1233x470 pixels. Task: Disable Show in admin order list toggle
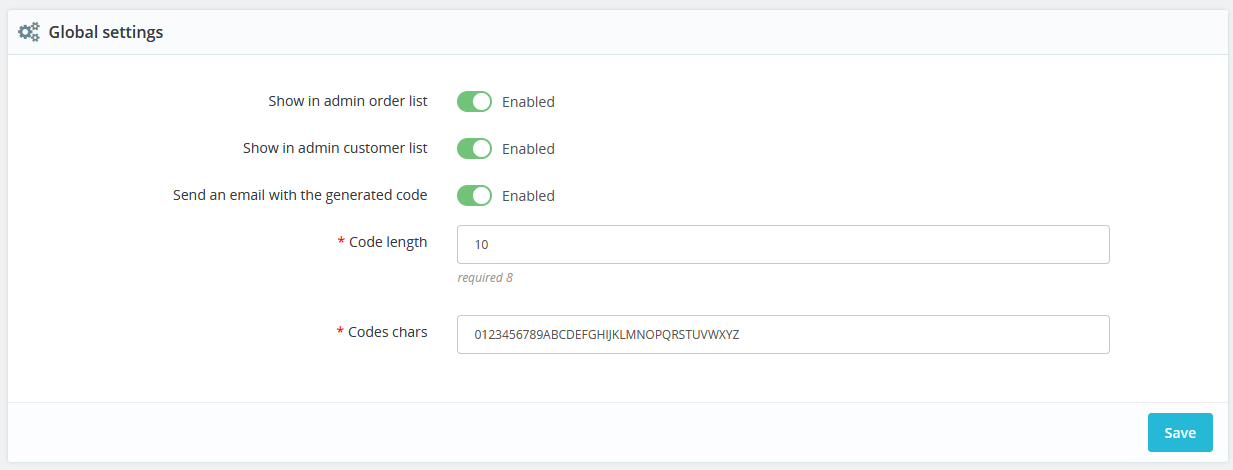pyautogui.click(x=474, y=102)
